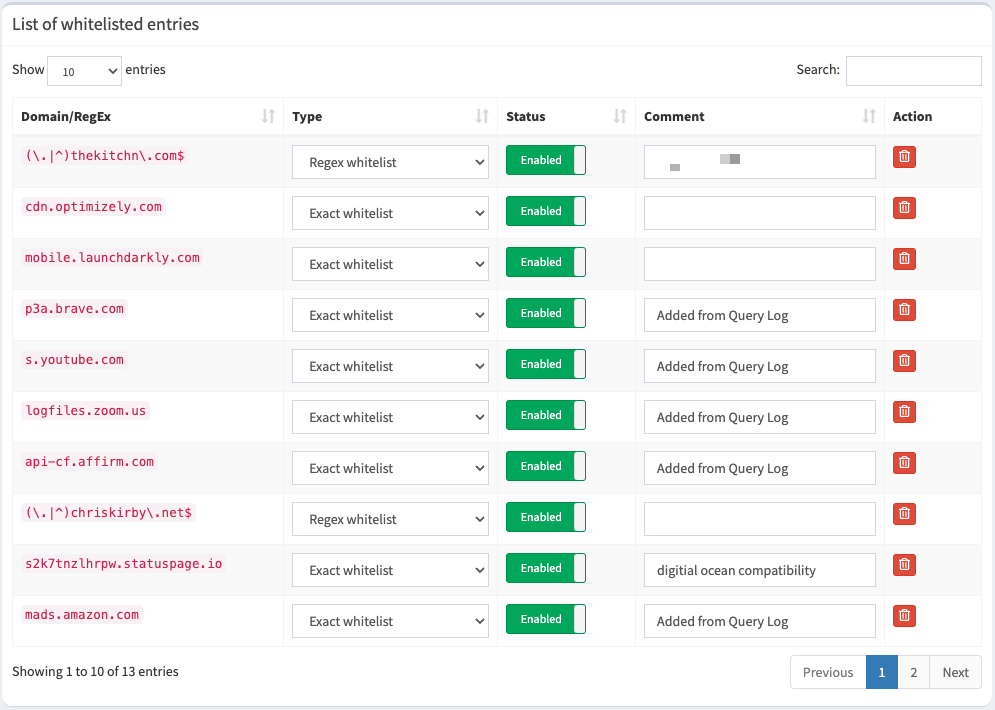This screenshot has width=995, height=710.
Task: Go to page 2 of entries
Action: [x=913, y=672]
